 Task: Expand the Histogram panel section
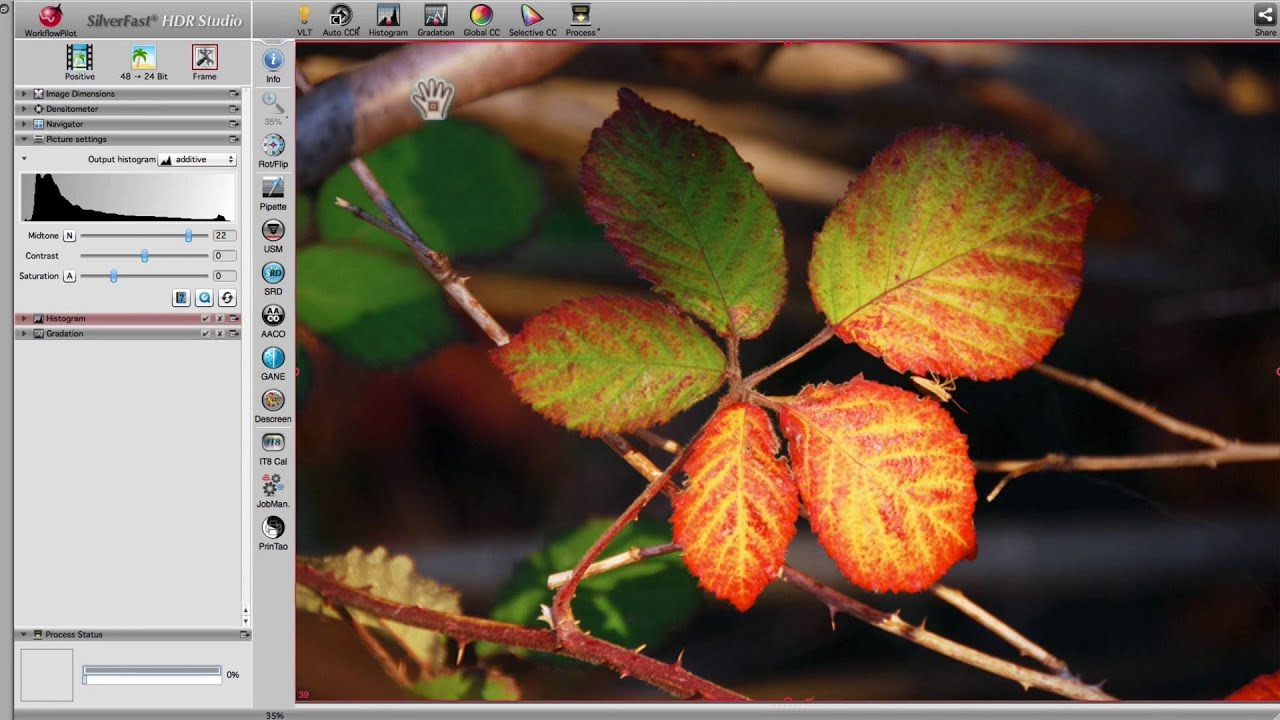[x=24, y=319]
